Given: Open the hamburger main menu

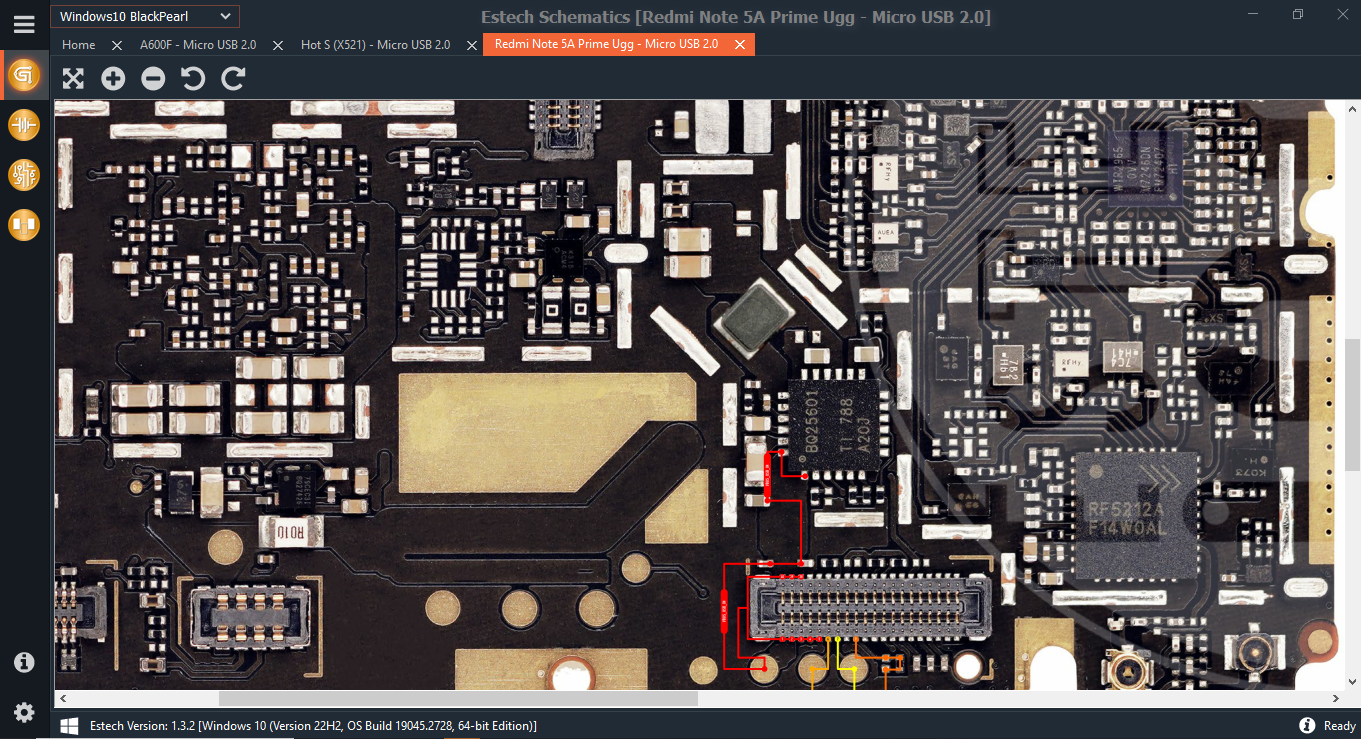Looking at the screenshot, I should pyautogui.click(x=24, y=24).
